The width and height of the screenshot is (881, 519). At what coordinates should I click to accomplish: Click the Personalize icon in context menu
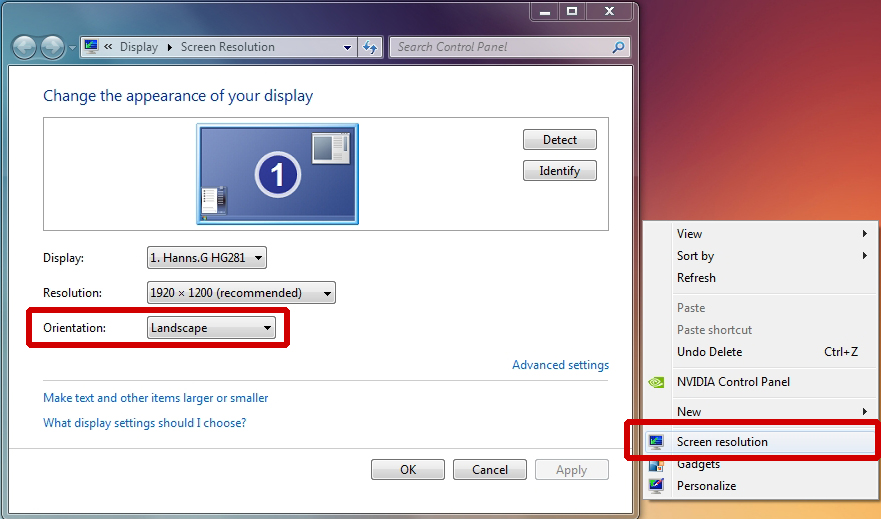pos(656,486)
